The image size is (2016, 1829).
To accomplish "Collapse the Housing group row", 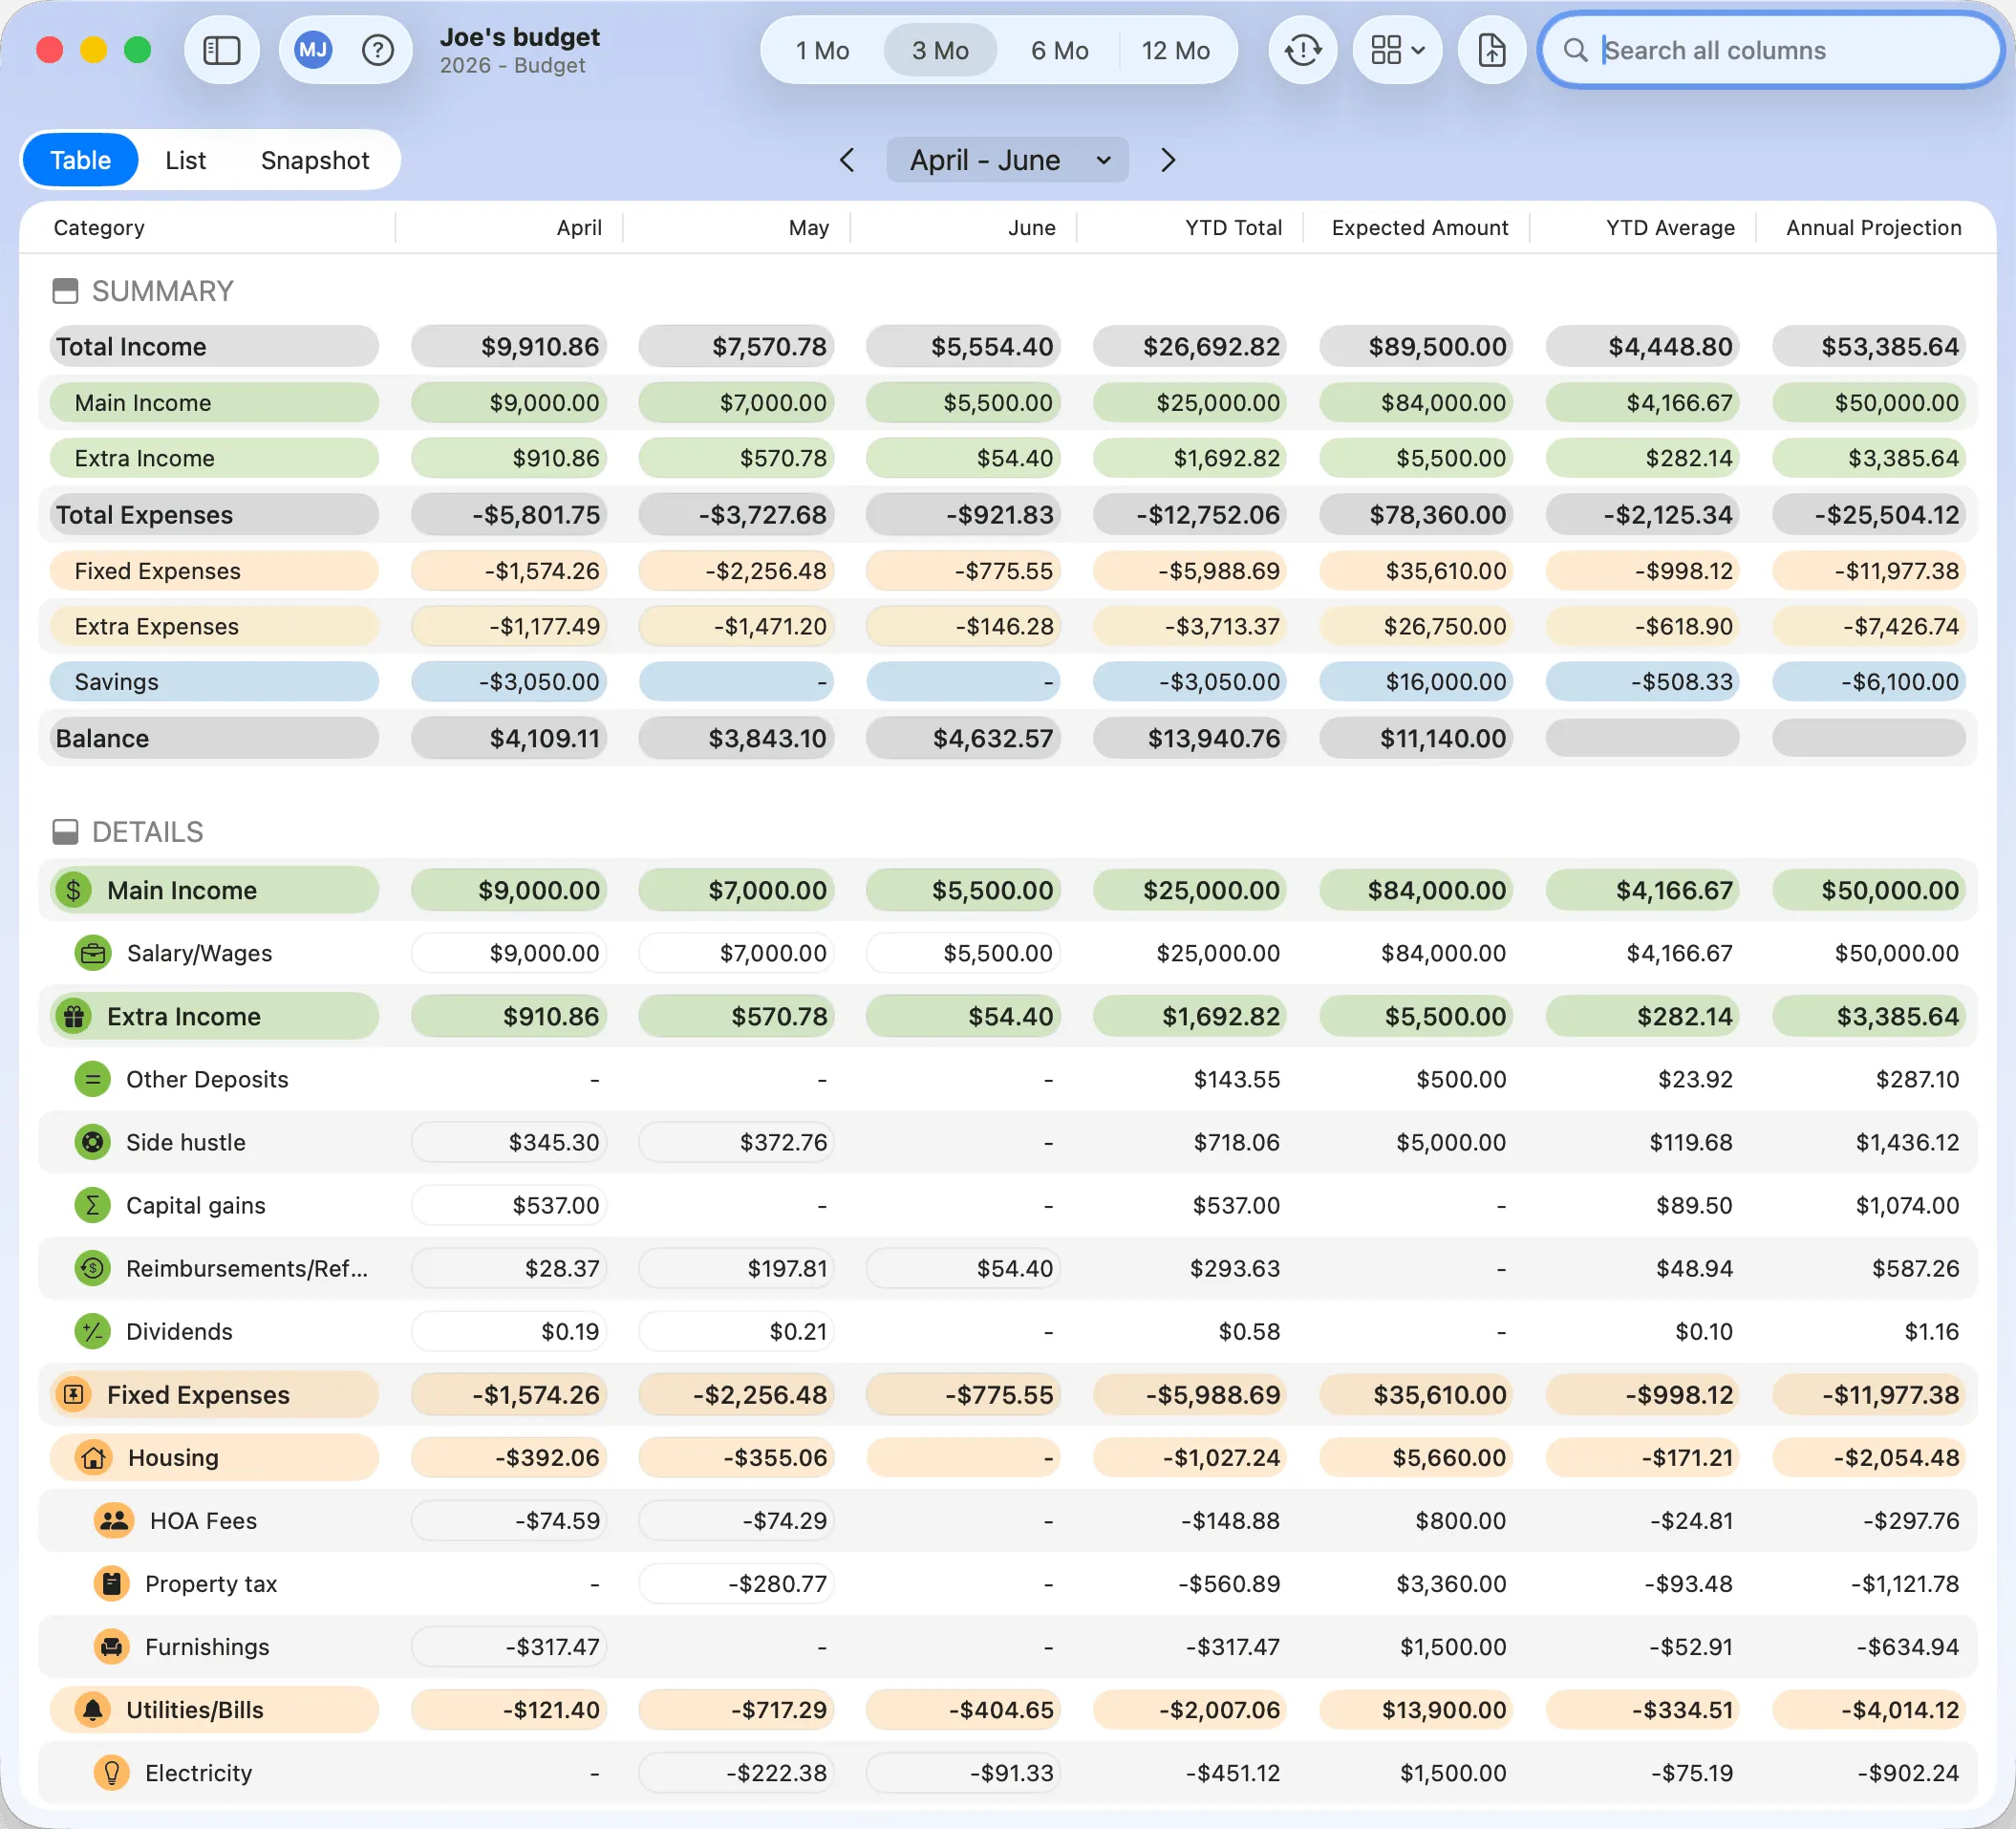I will [x=214, y=1457].
